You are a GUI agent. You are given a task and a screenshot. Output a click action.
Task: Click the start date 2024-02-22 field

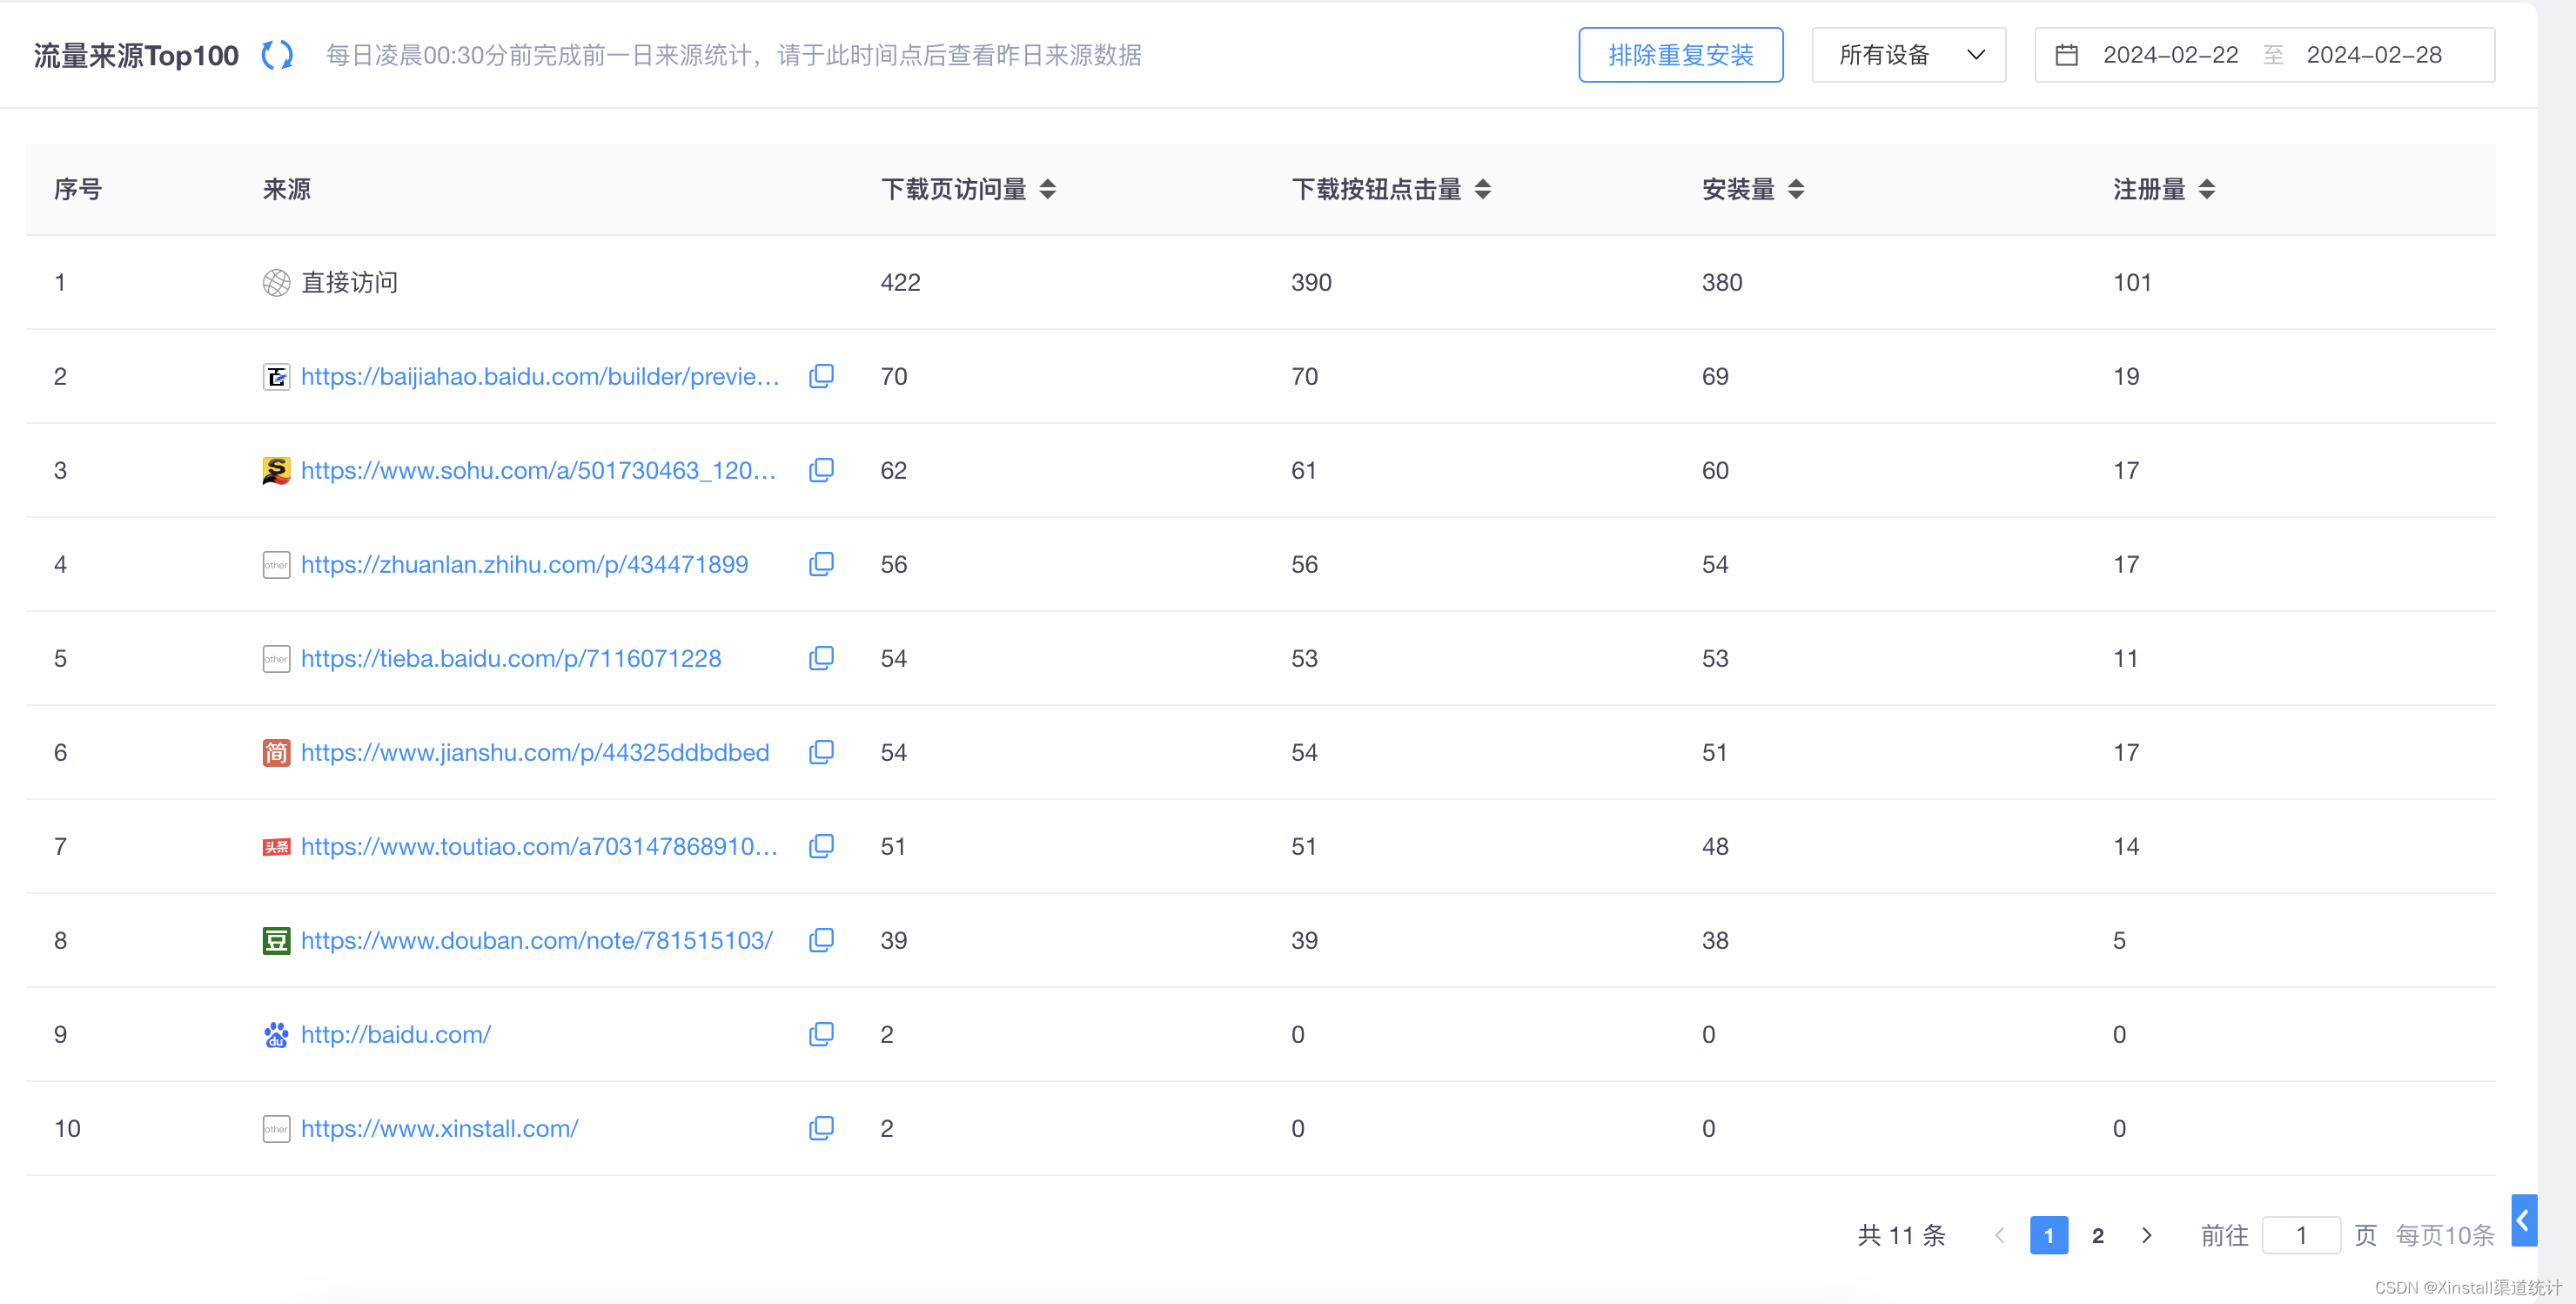(2170, 55)
